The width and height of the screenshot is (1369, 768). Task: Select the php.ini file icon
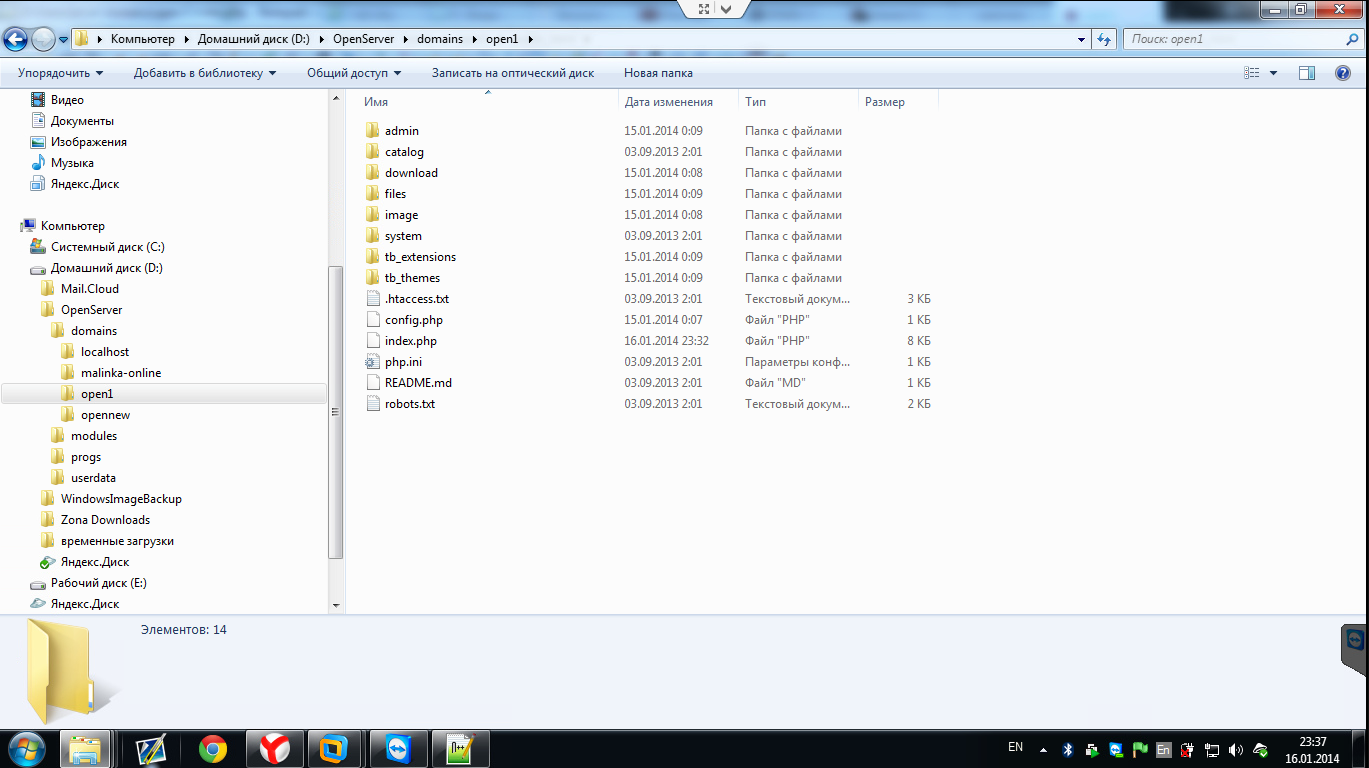click(372, 362)
